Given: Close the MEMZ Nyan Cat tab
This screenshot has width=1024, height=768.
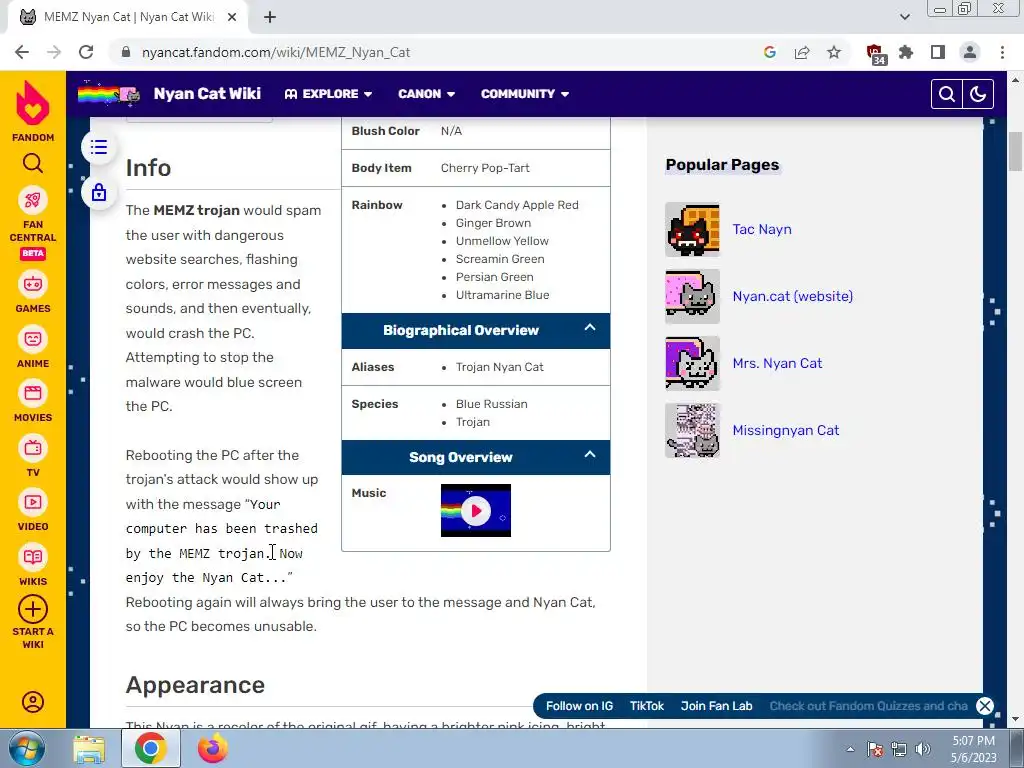Looking at the screenshot, I should (x=232, y=18).
